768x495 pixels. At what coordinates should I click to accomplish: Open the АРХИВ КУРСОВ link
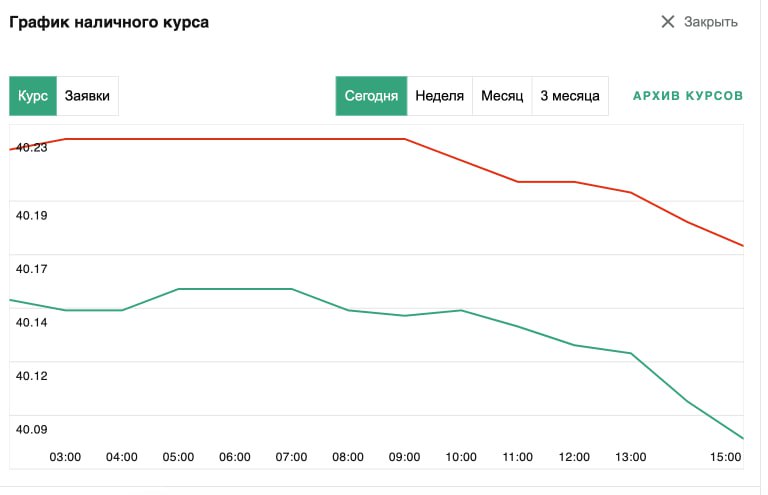tap(688, 96)
